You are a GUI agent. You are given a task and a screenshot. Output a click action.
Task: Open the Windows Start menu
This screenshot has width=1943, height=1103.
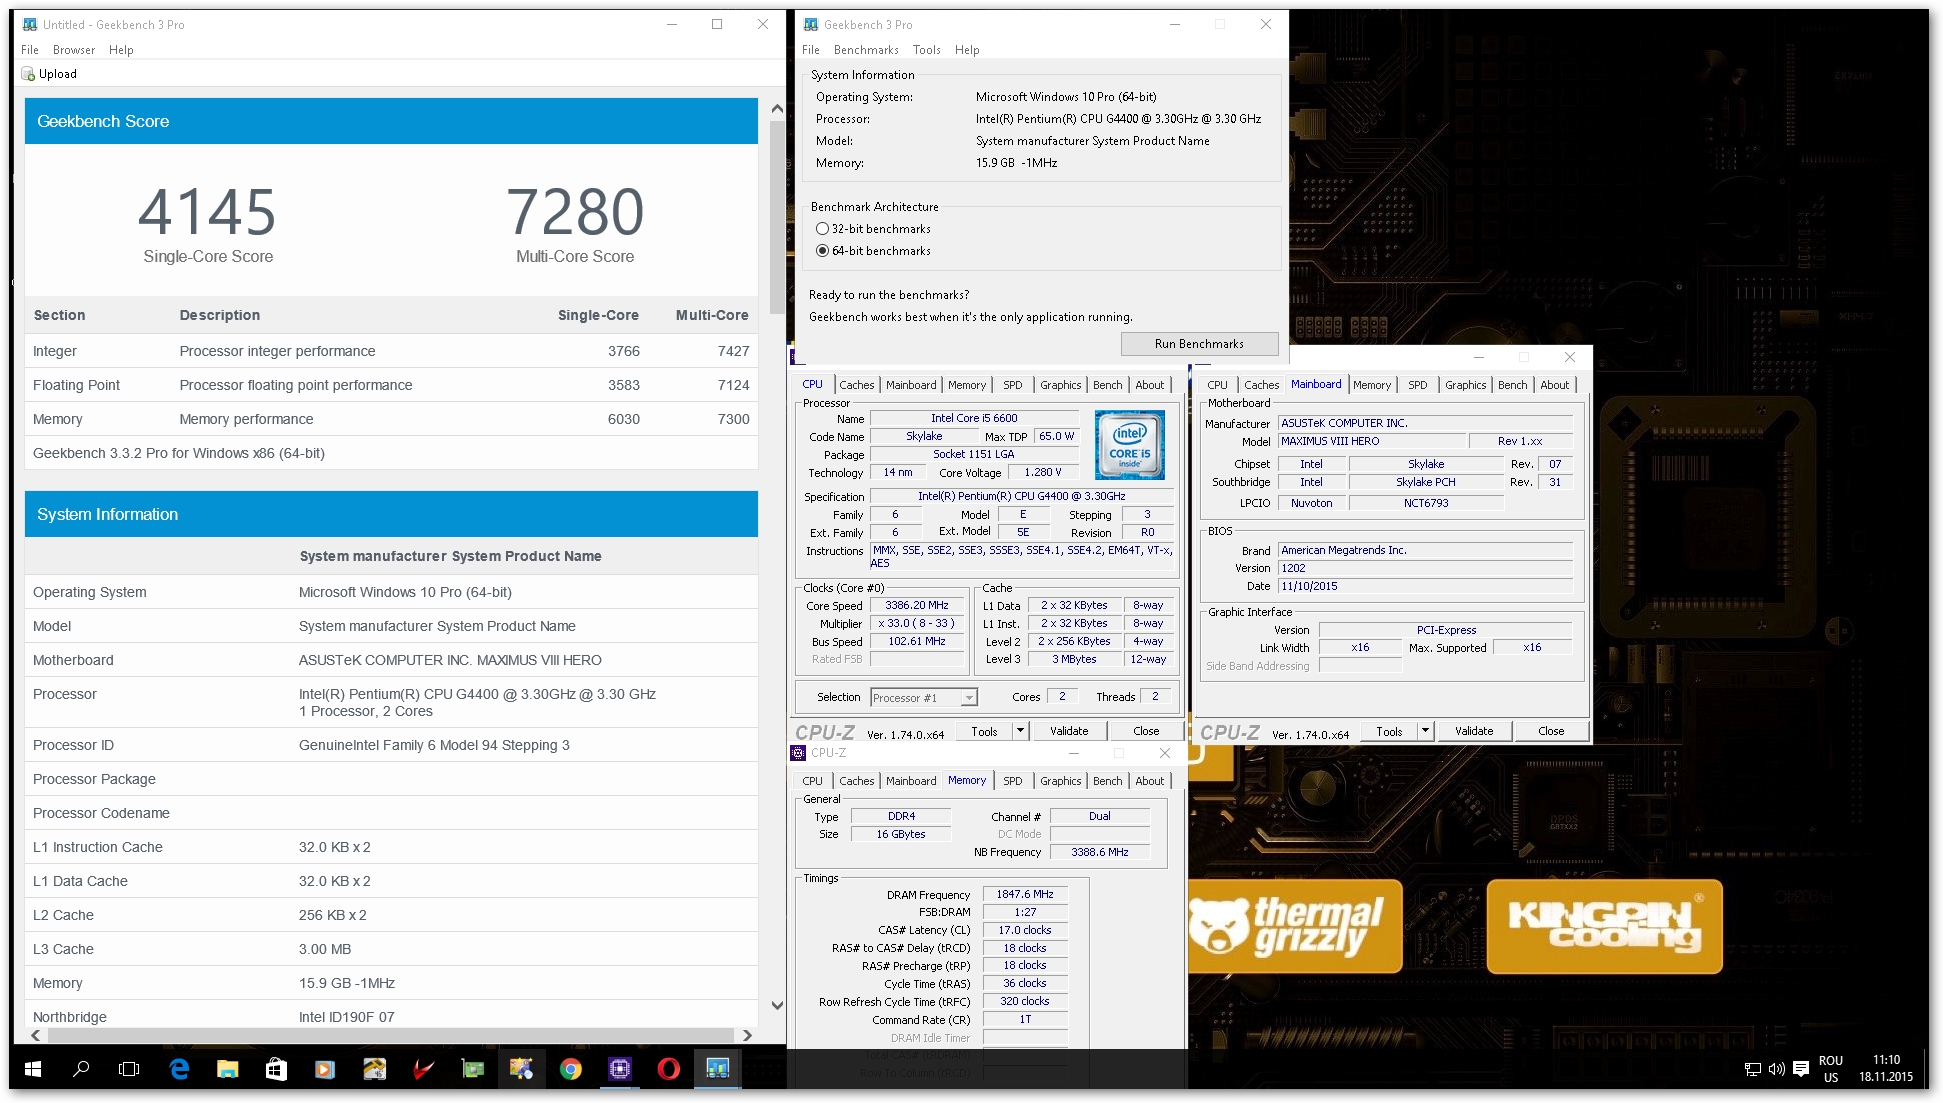[x=32, y=1069]
